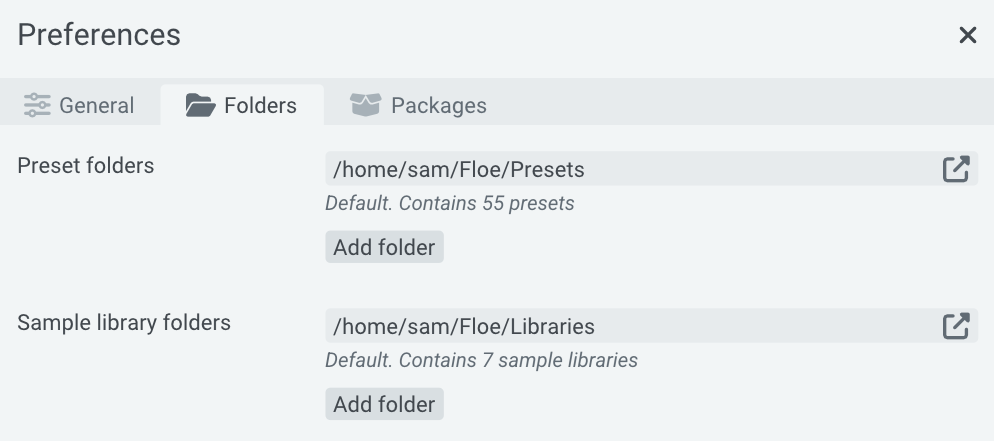This screenshot has height=441, width=994.
Task: Switch to the General tab
Action: [80, 105]
